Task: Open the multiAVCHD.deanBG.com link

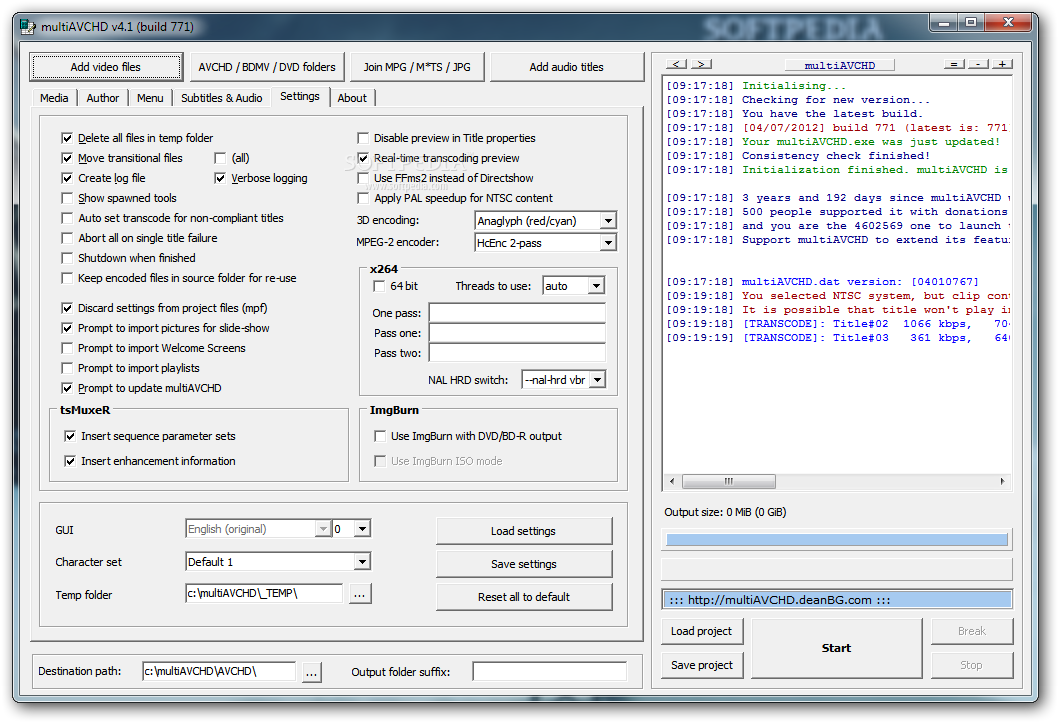Action: (x=837, y=599)
